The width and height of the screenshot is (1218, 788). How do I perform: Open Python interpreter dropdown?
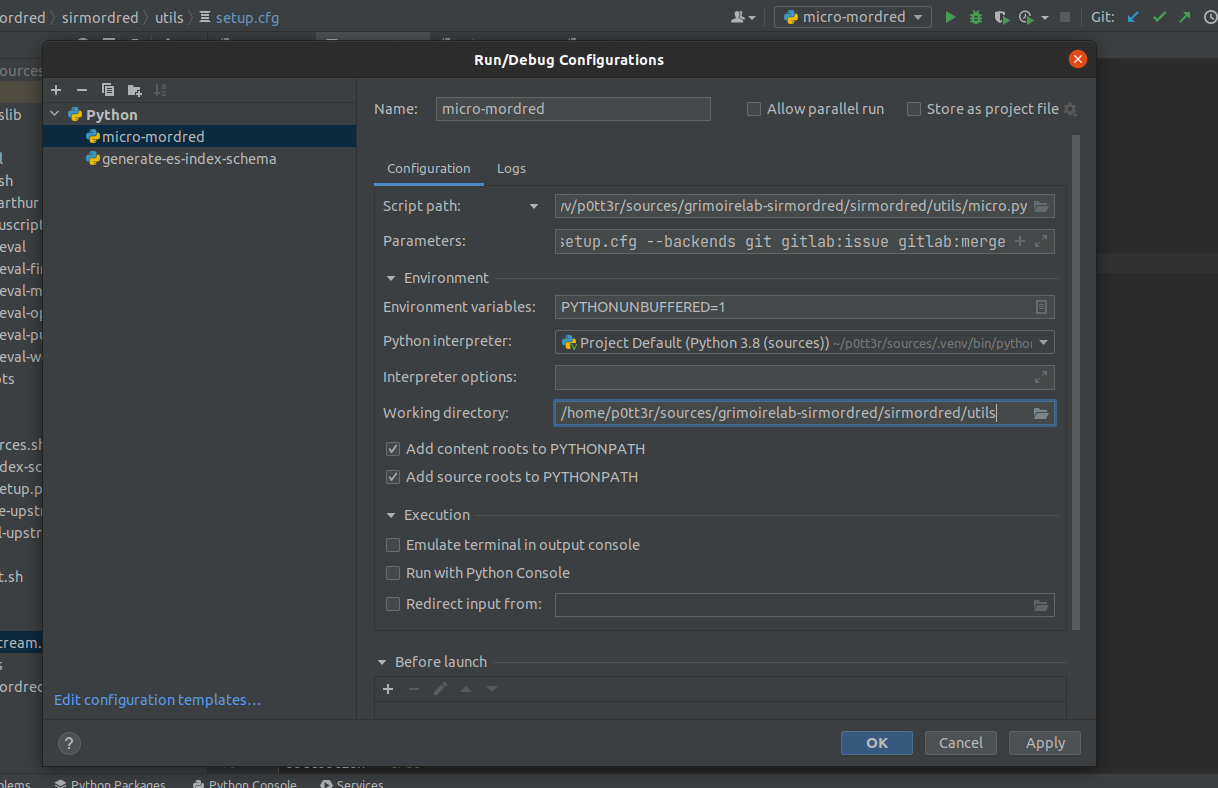[1043, 343]
